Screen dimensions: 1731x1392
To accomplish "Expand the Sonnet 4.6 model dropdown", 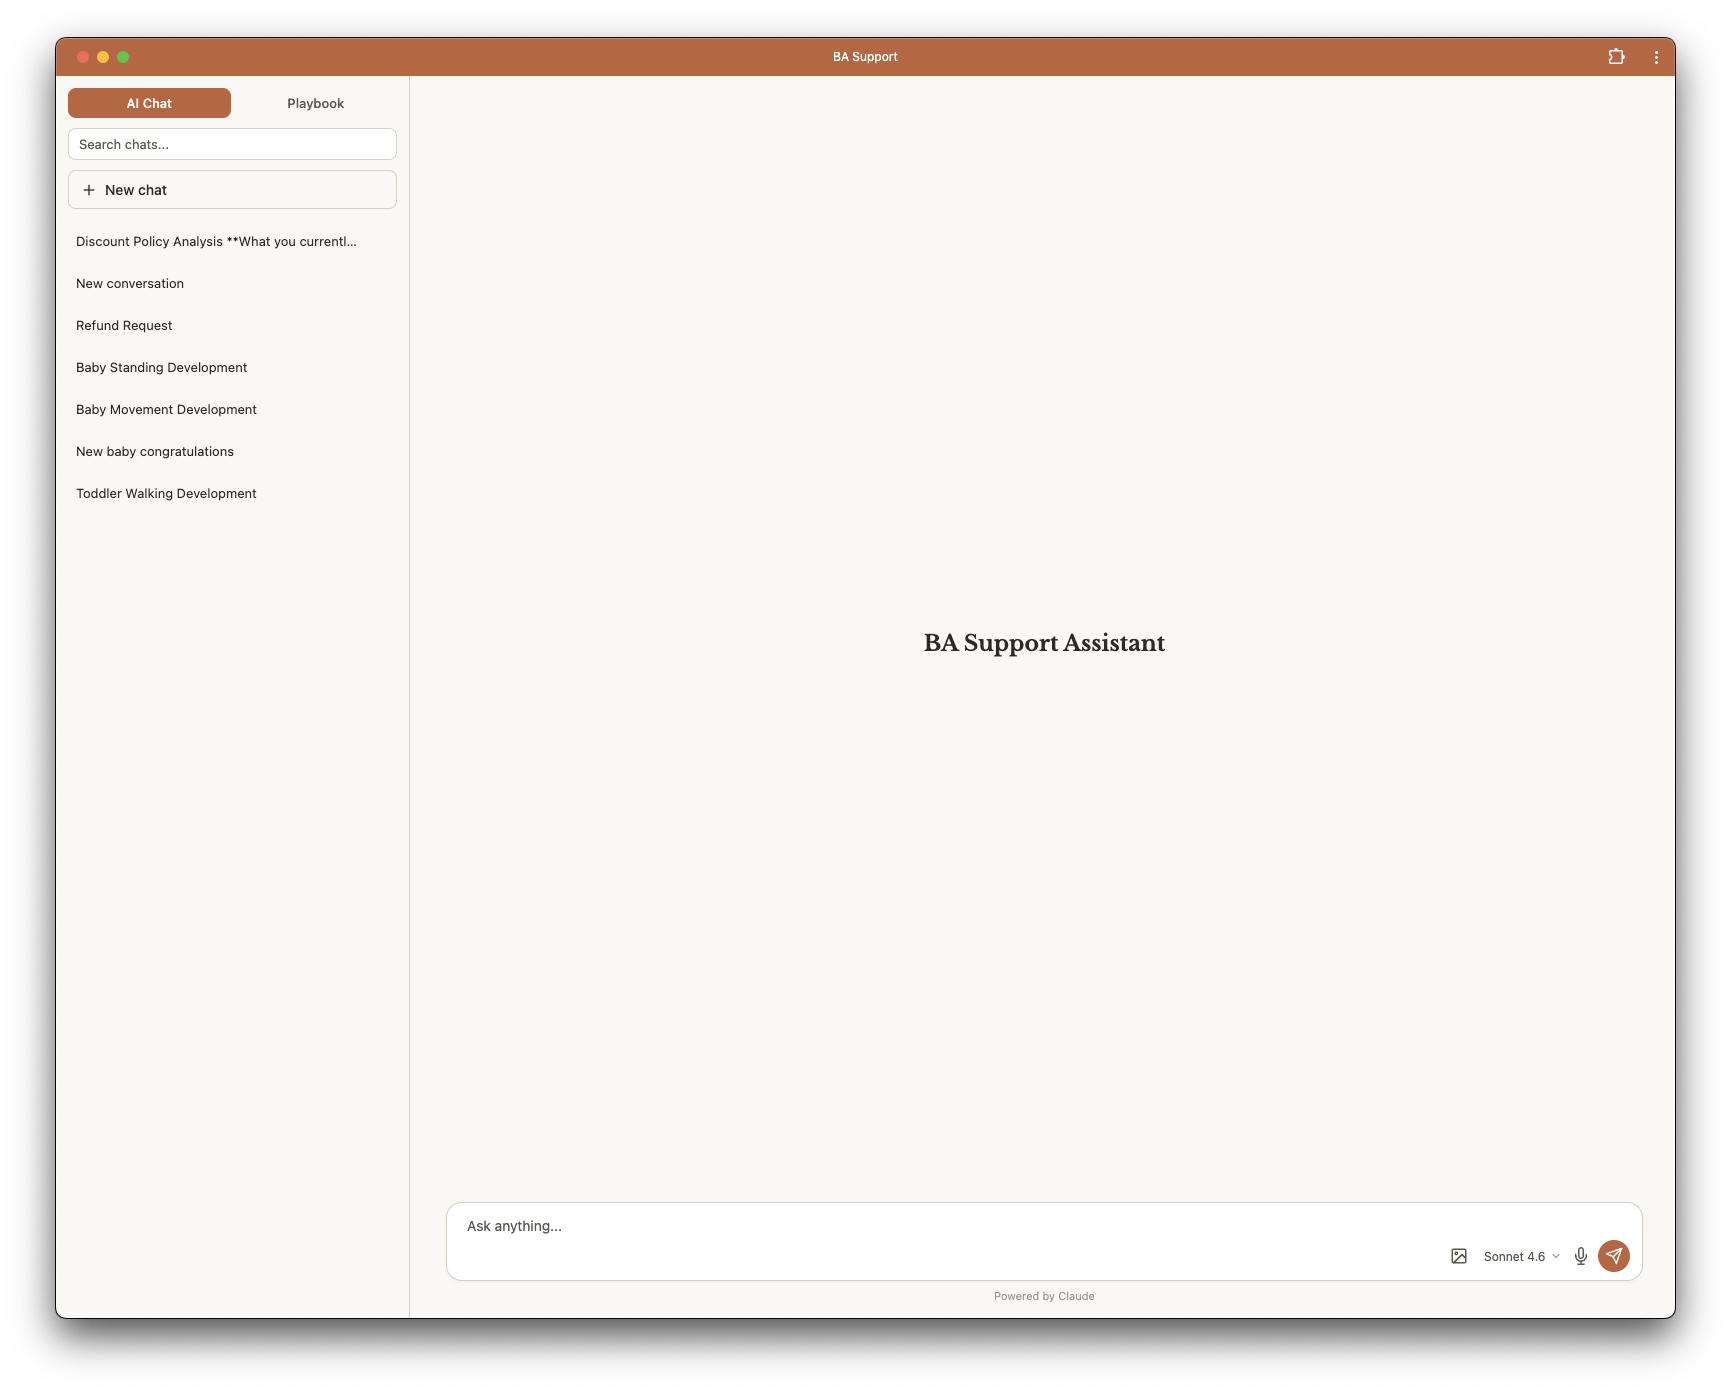I will (x=1520, y=1256).
